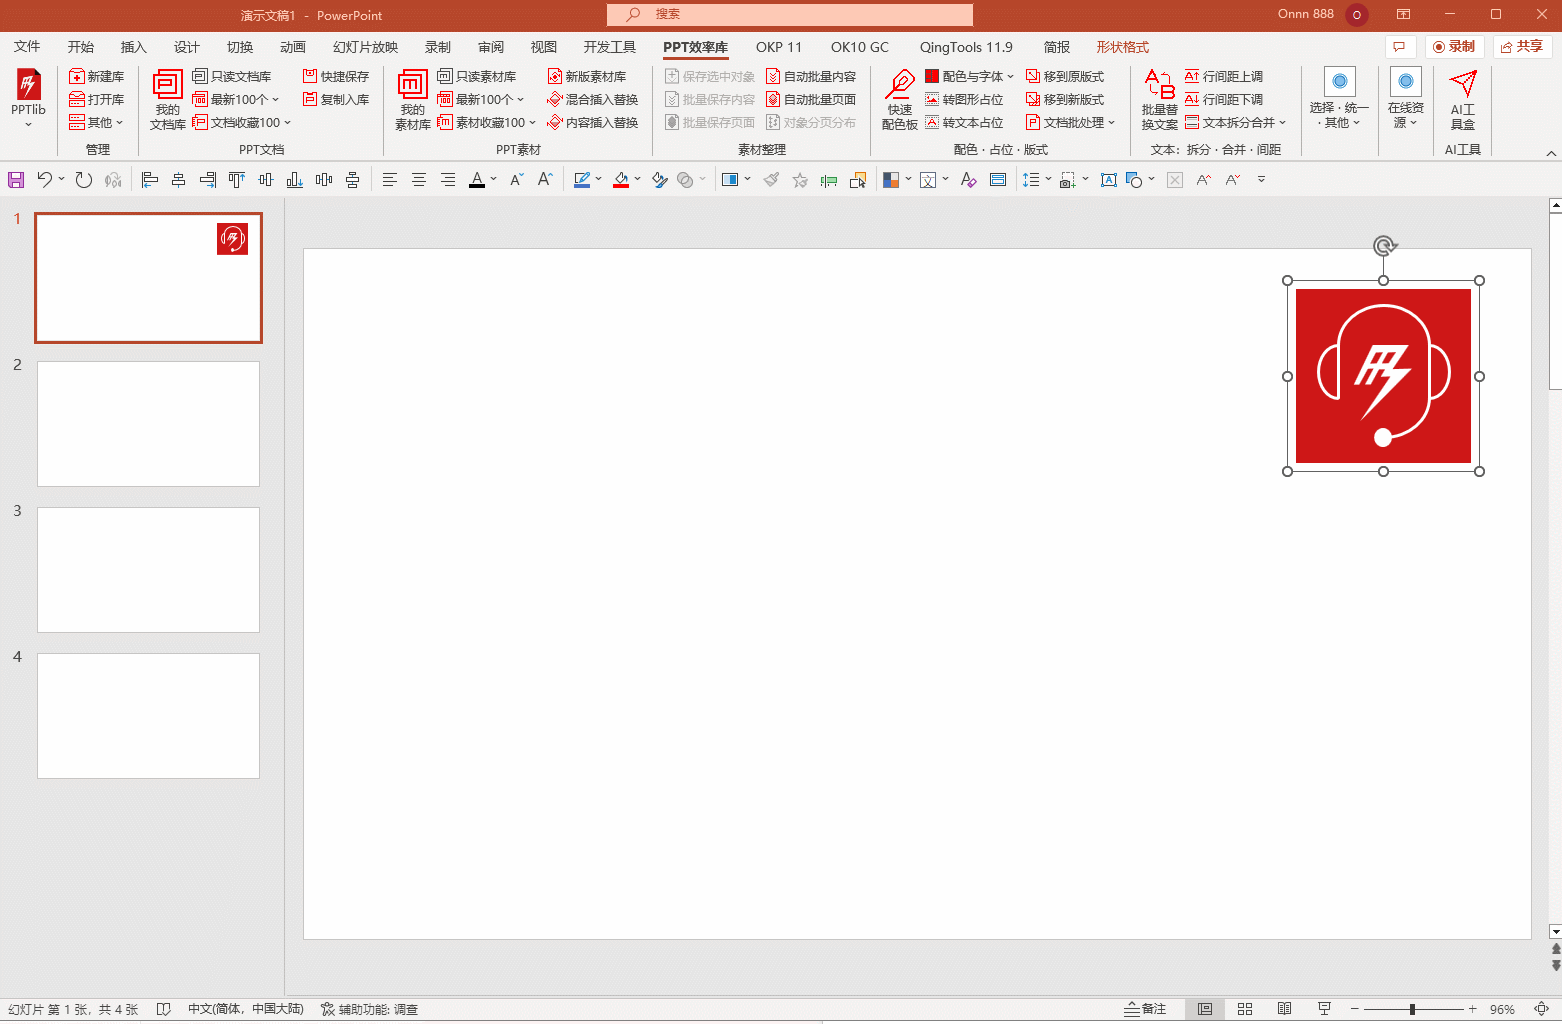This screenshot has width=1562, height=1024.
Task: Click 自动批量内容 batch command
Action: coord(811,76)
